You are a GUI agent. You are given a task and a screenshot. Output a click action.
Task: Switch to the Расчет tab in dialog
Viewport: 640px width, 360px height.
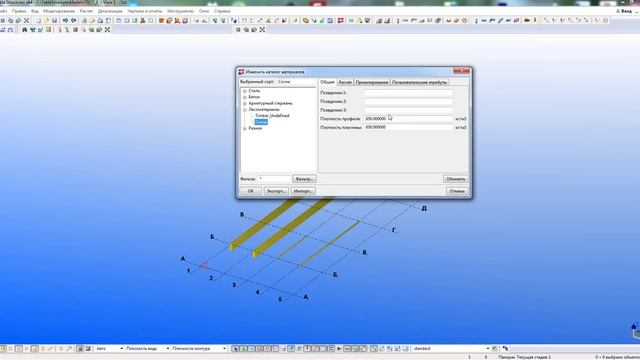(345, 82)
